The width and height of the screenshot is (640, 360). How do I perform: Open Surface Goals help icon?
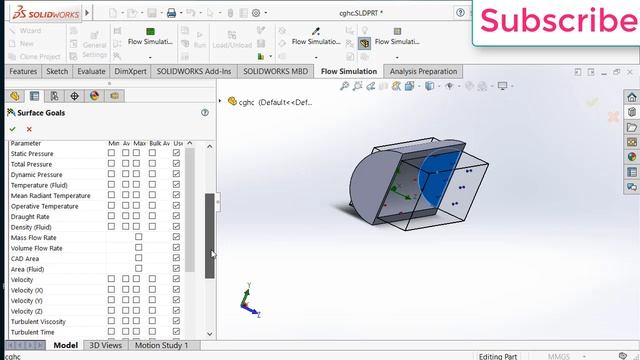(x=205, y=113)
